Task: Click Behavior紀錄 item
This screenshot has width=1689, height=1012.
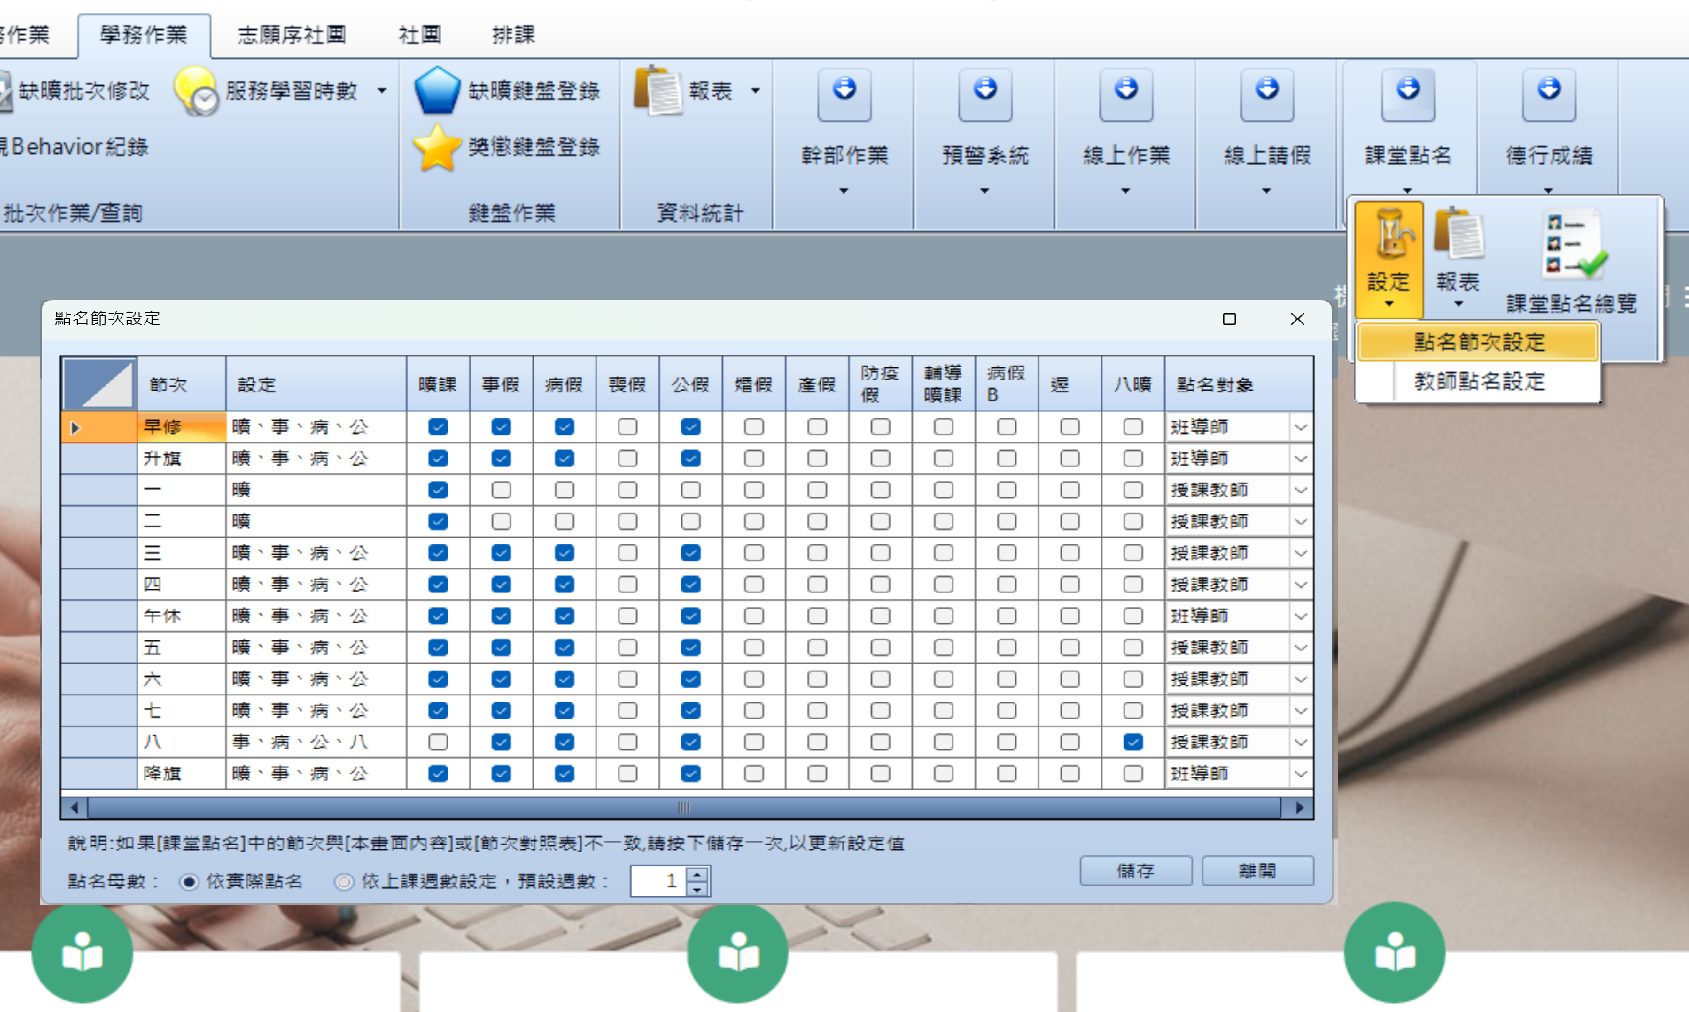Action: (x=75, y=147)
